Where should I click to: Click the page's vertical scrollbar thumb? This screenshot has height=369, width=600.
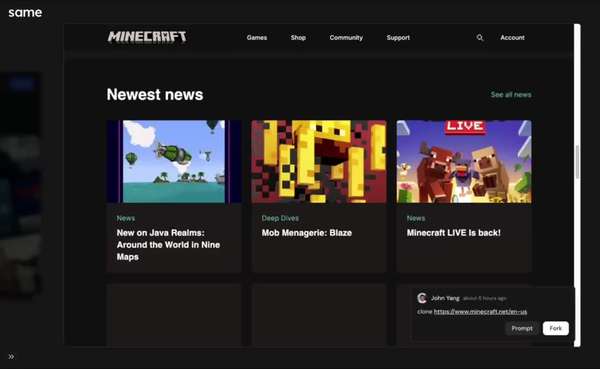[577, 162]
